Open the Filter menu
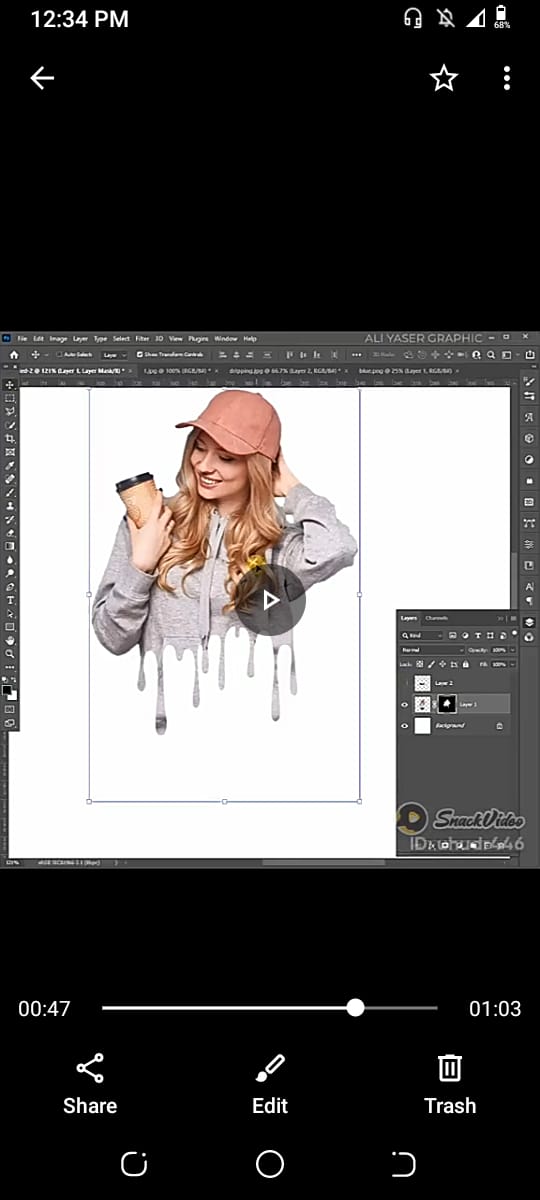 click(142, 338)
